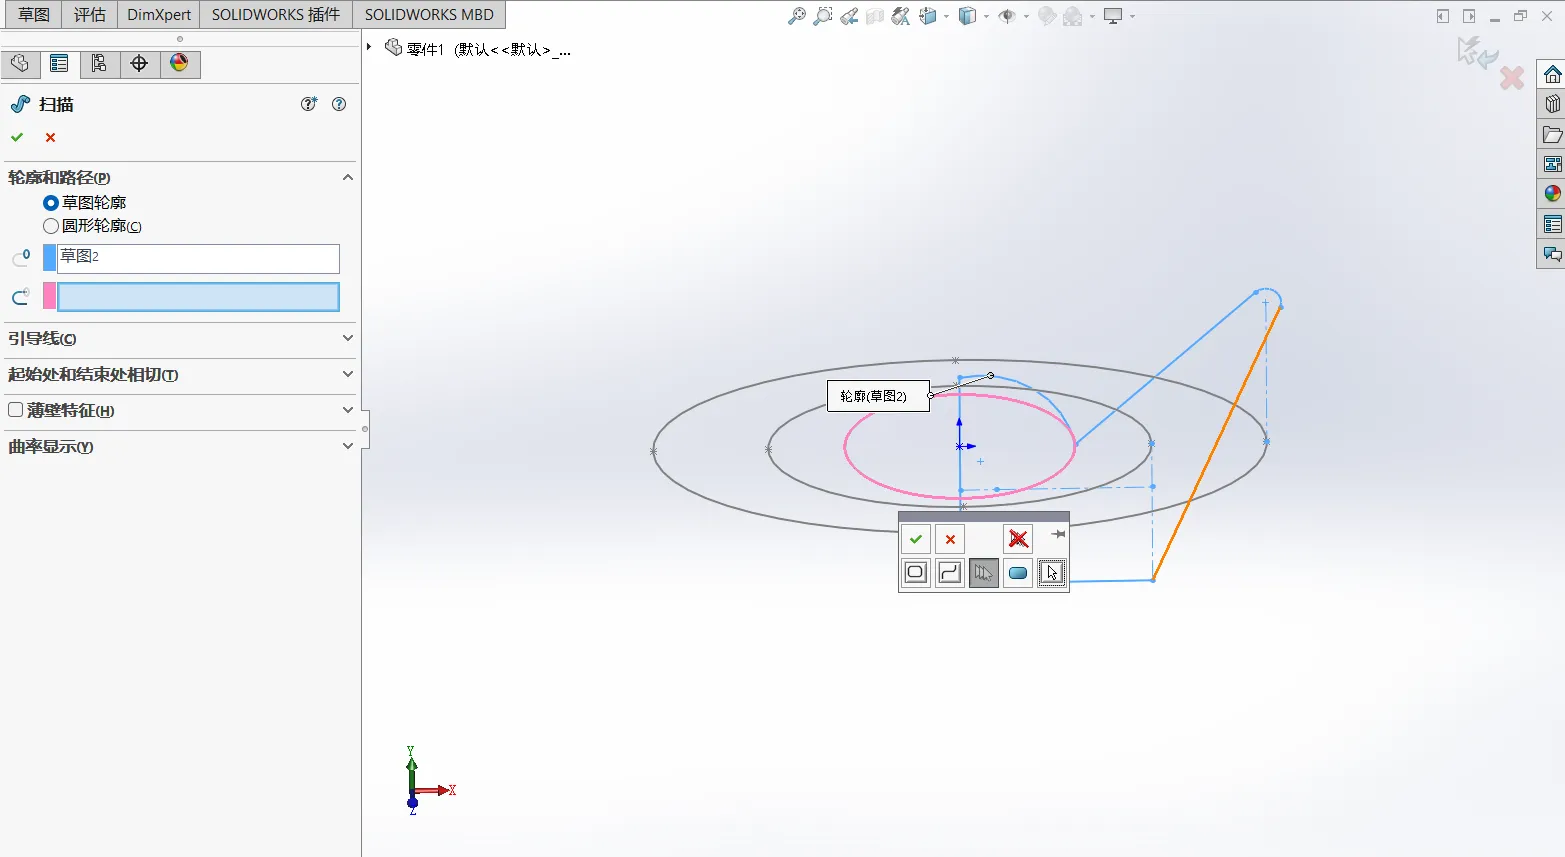
Task: Confirm sweep with green checkmark in 扫描 panel
Action: 17,137
